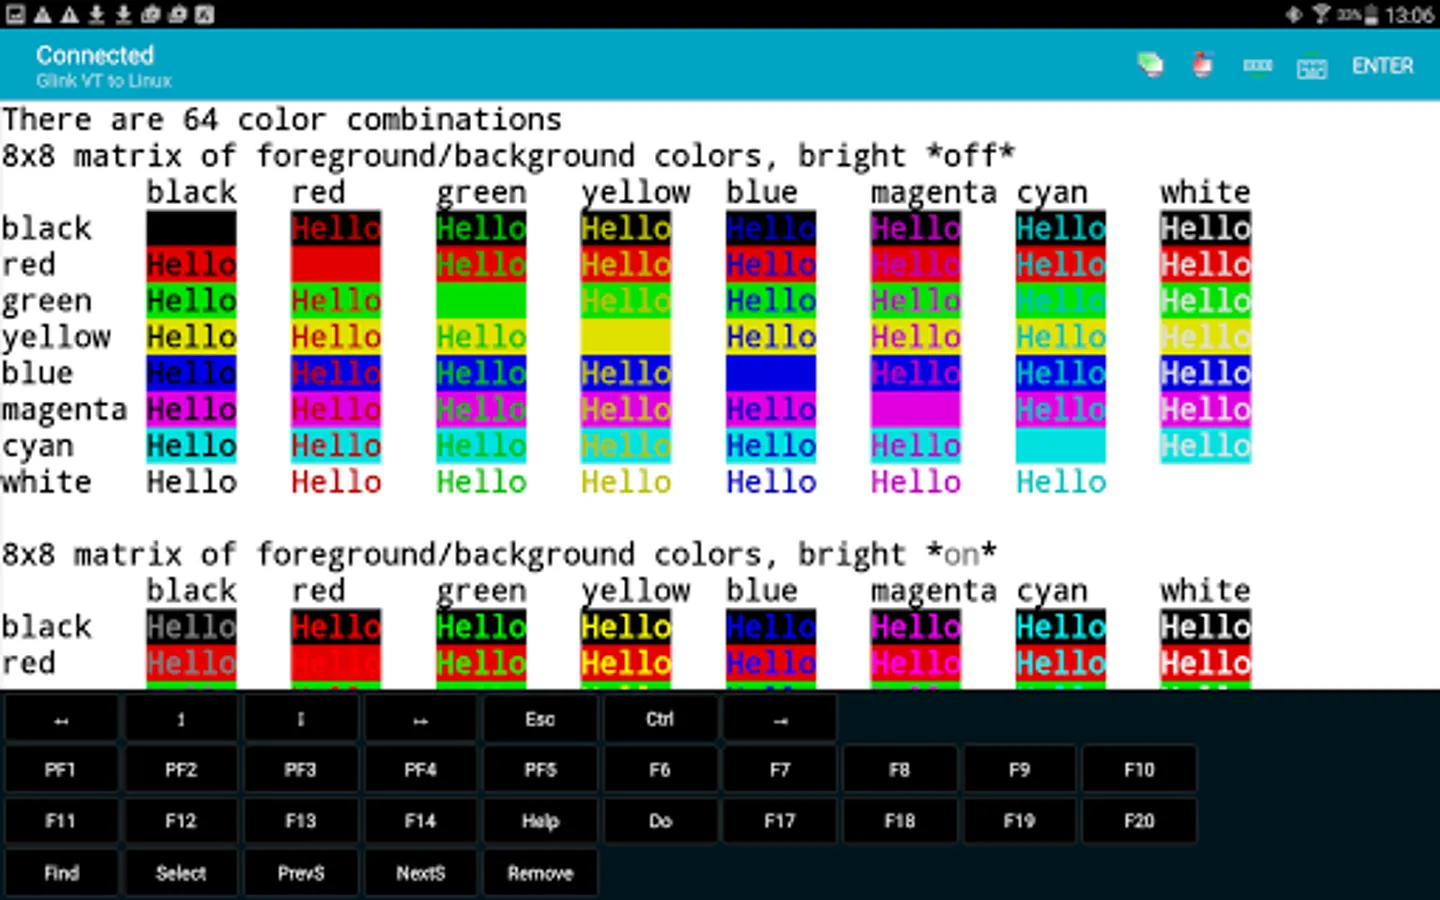Tap the solid magenta color block
This screenshot has width=1440, height=900.
pos(915,409)
